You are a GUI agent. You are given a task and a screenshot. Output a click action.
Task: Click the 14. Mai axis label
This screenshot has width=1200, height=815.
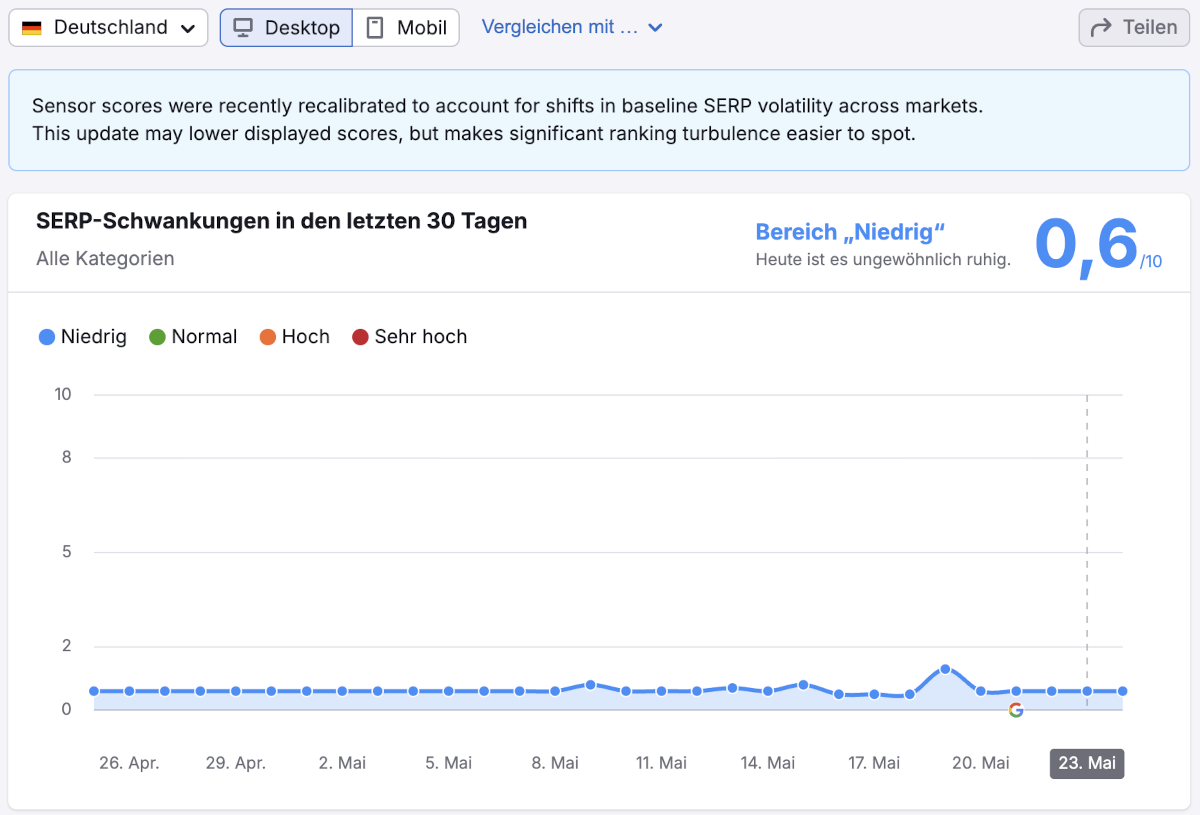pyautogui.click(x=768, y=763)
